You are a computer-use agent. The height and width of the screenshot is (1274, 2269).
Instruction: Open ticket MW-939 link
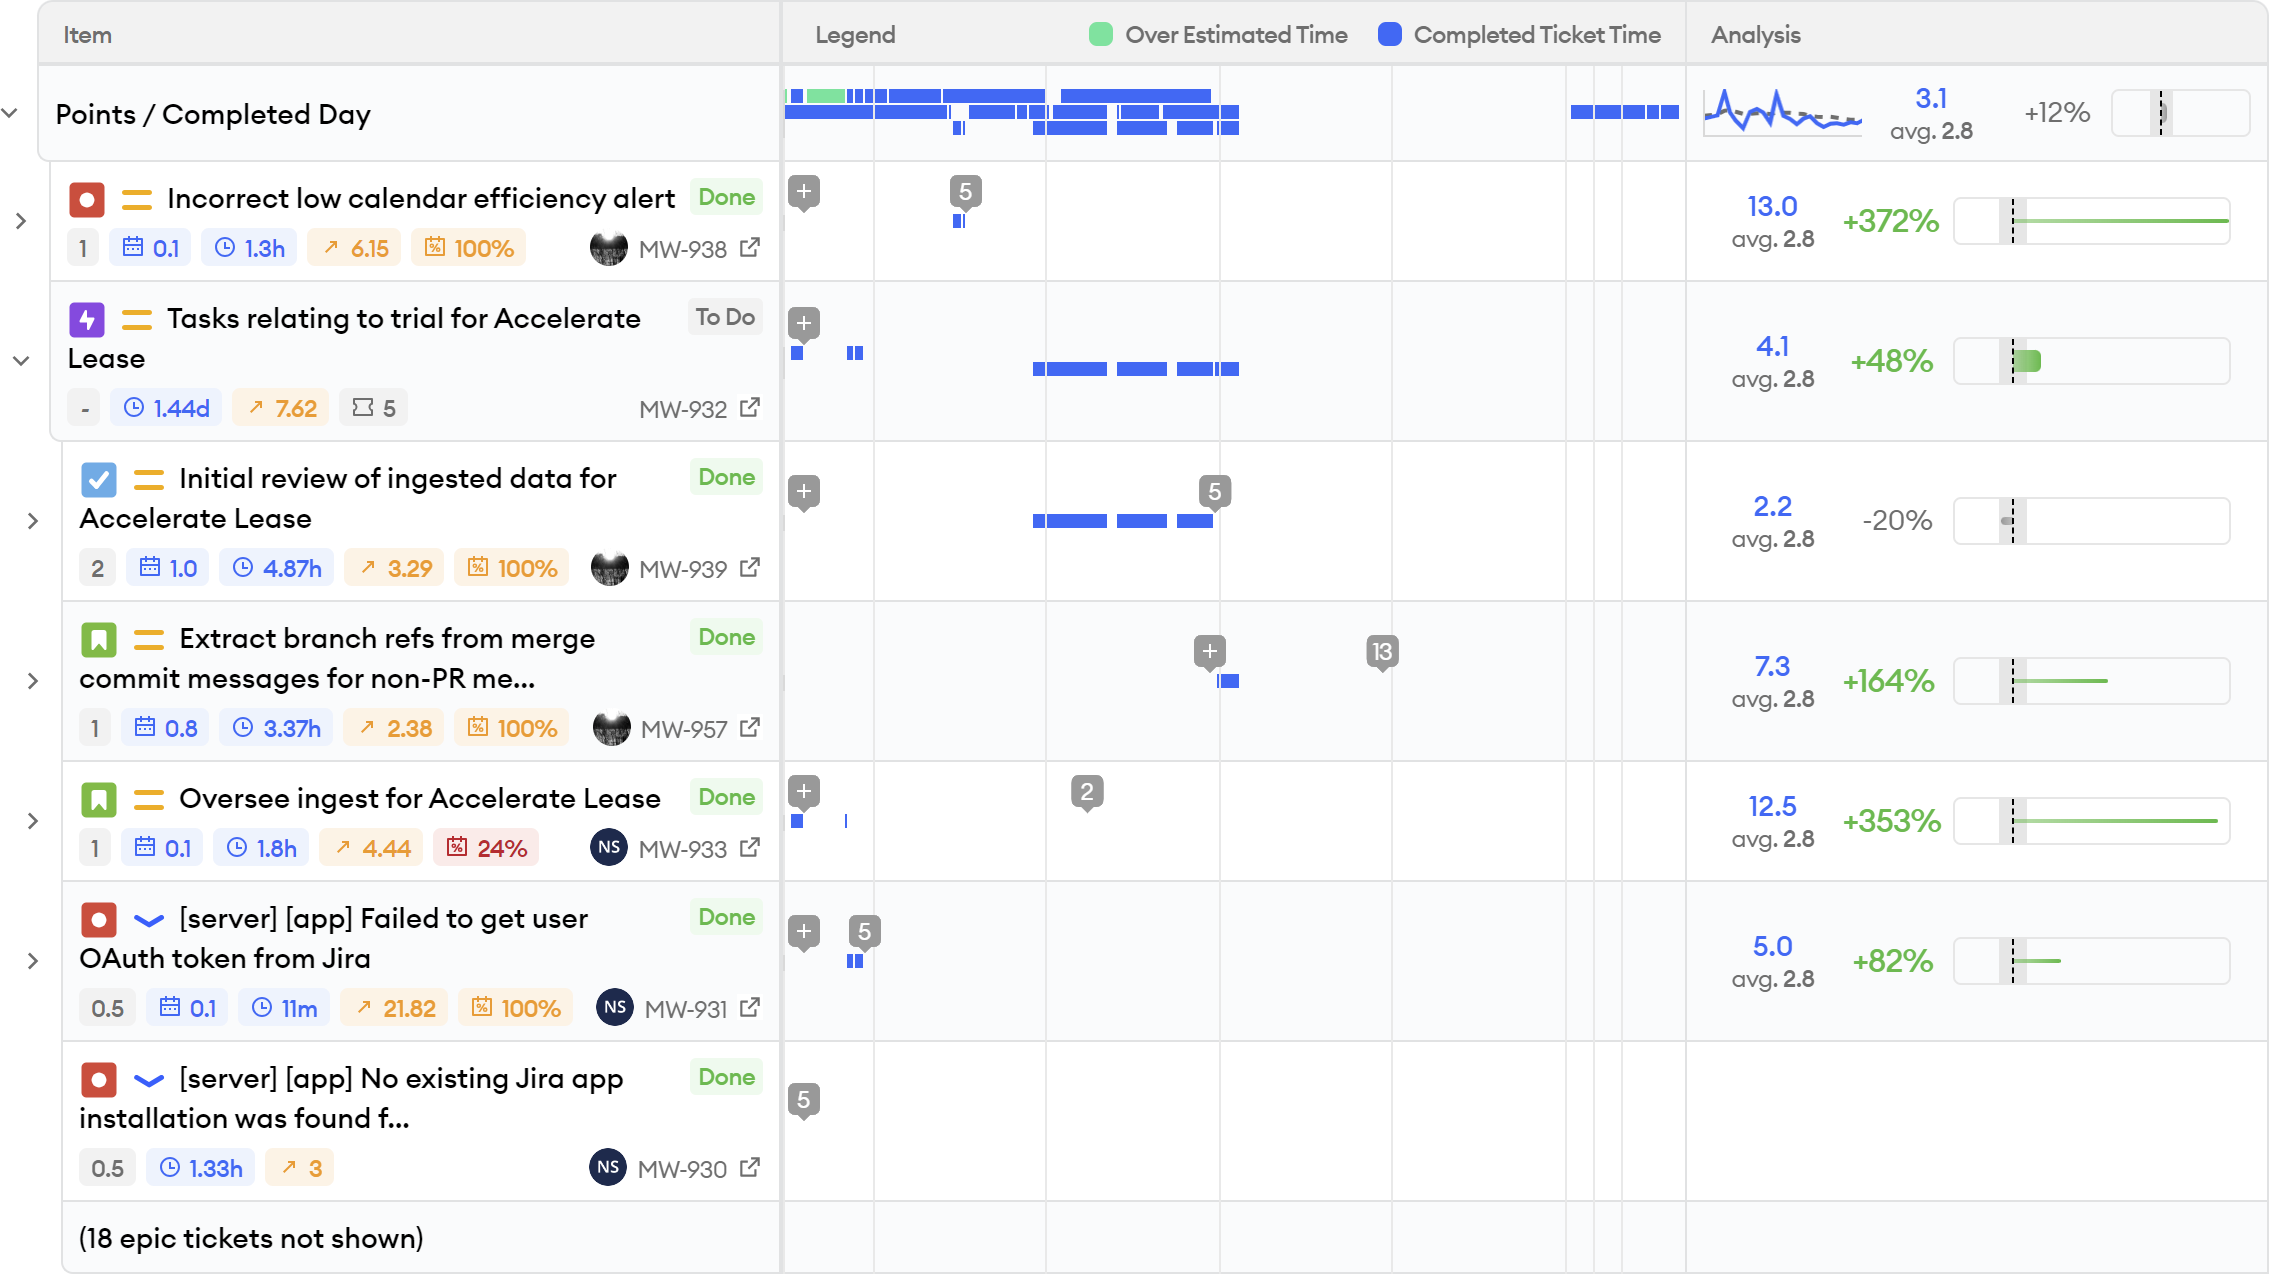pyautogui.click(x=682, y=569)
